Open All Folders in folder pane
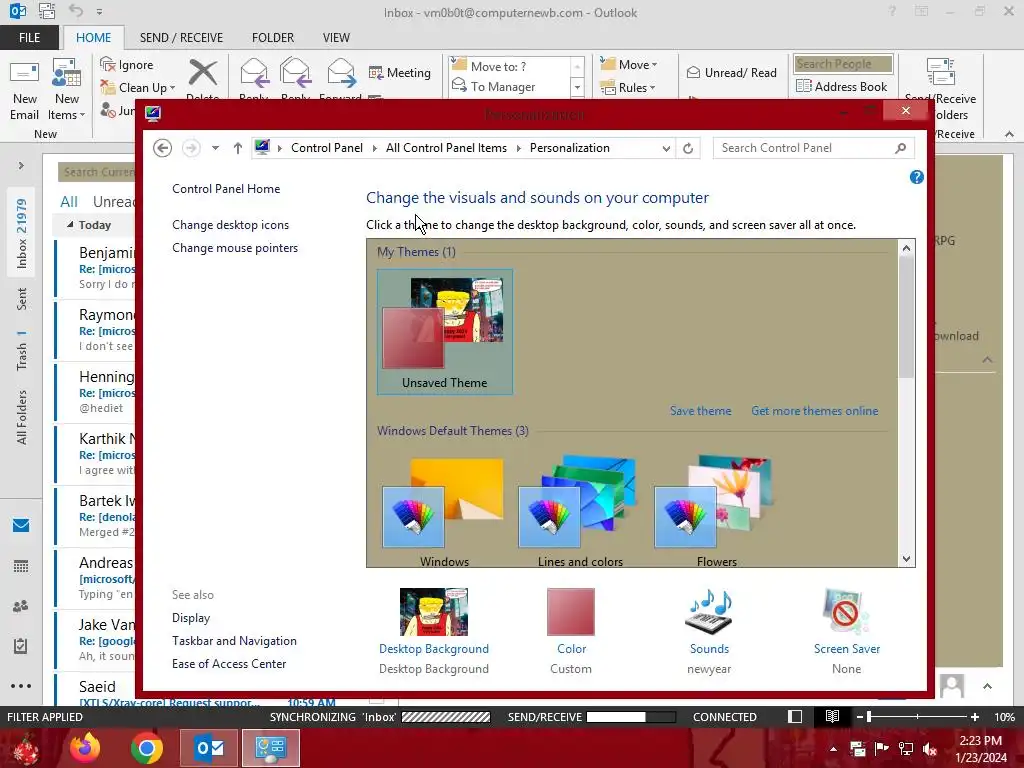1024x768 pixels. (22, 417)
